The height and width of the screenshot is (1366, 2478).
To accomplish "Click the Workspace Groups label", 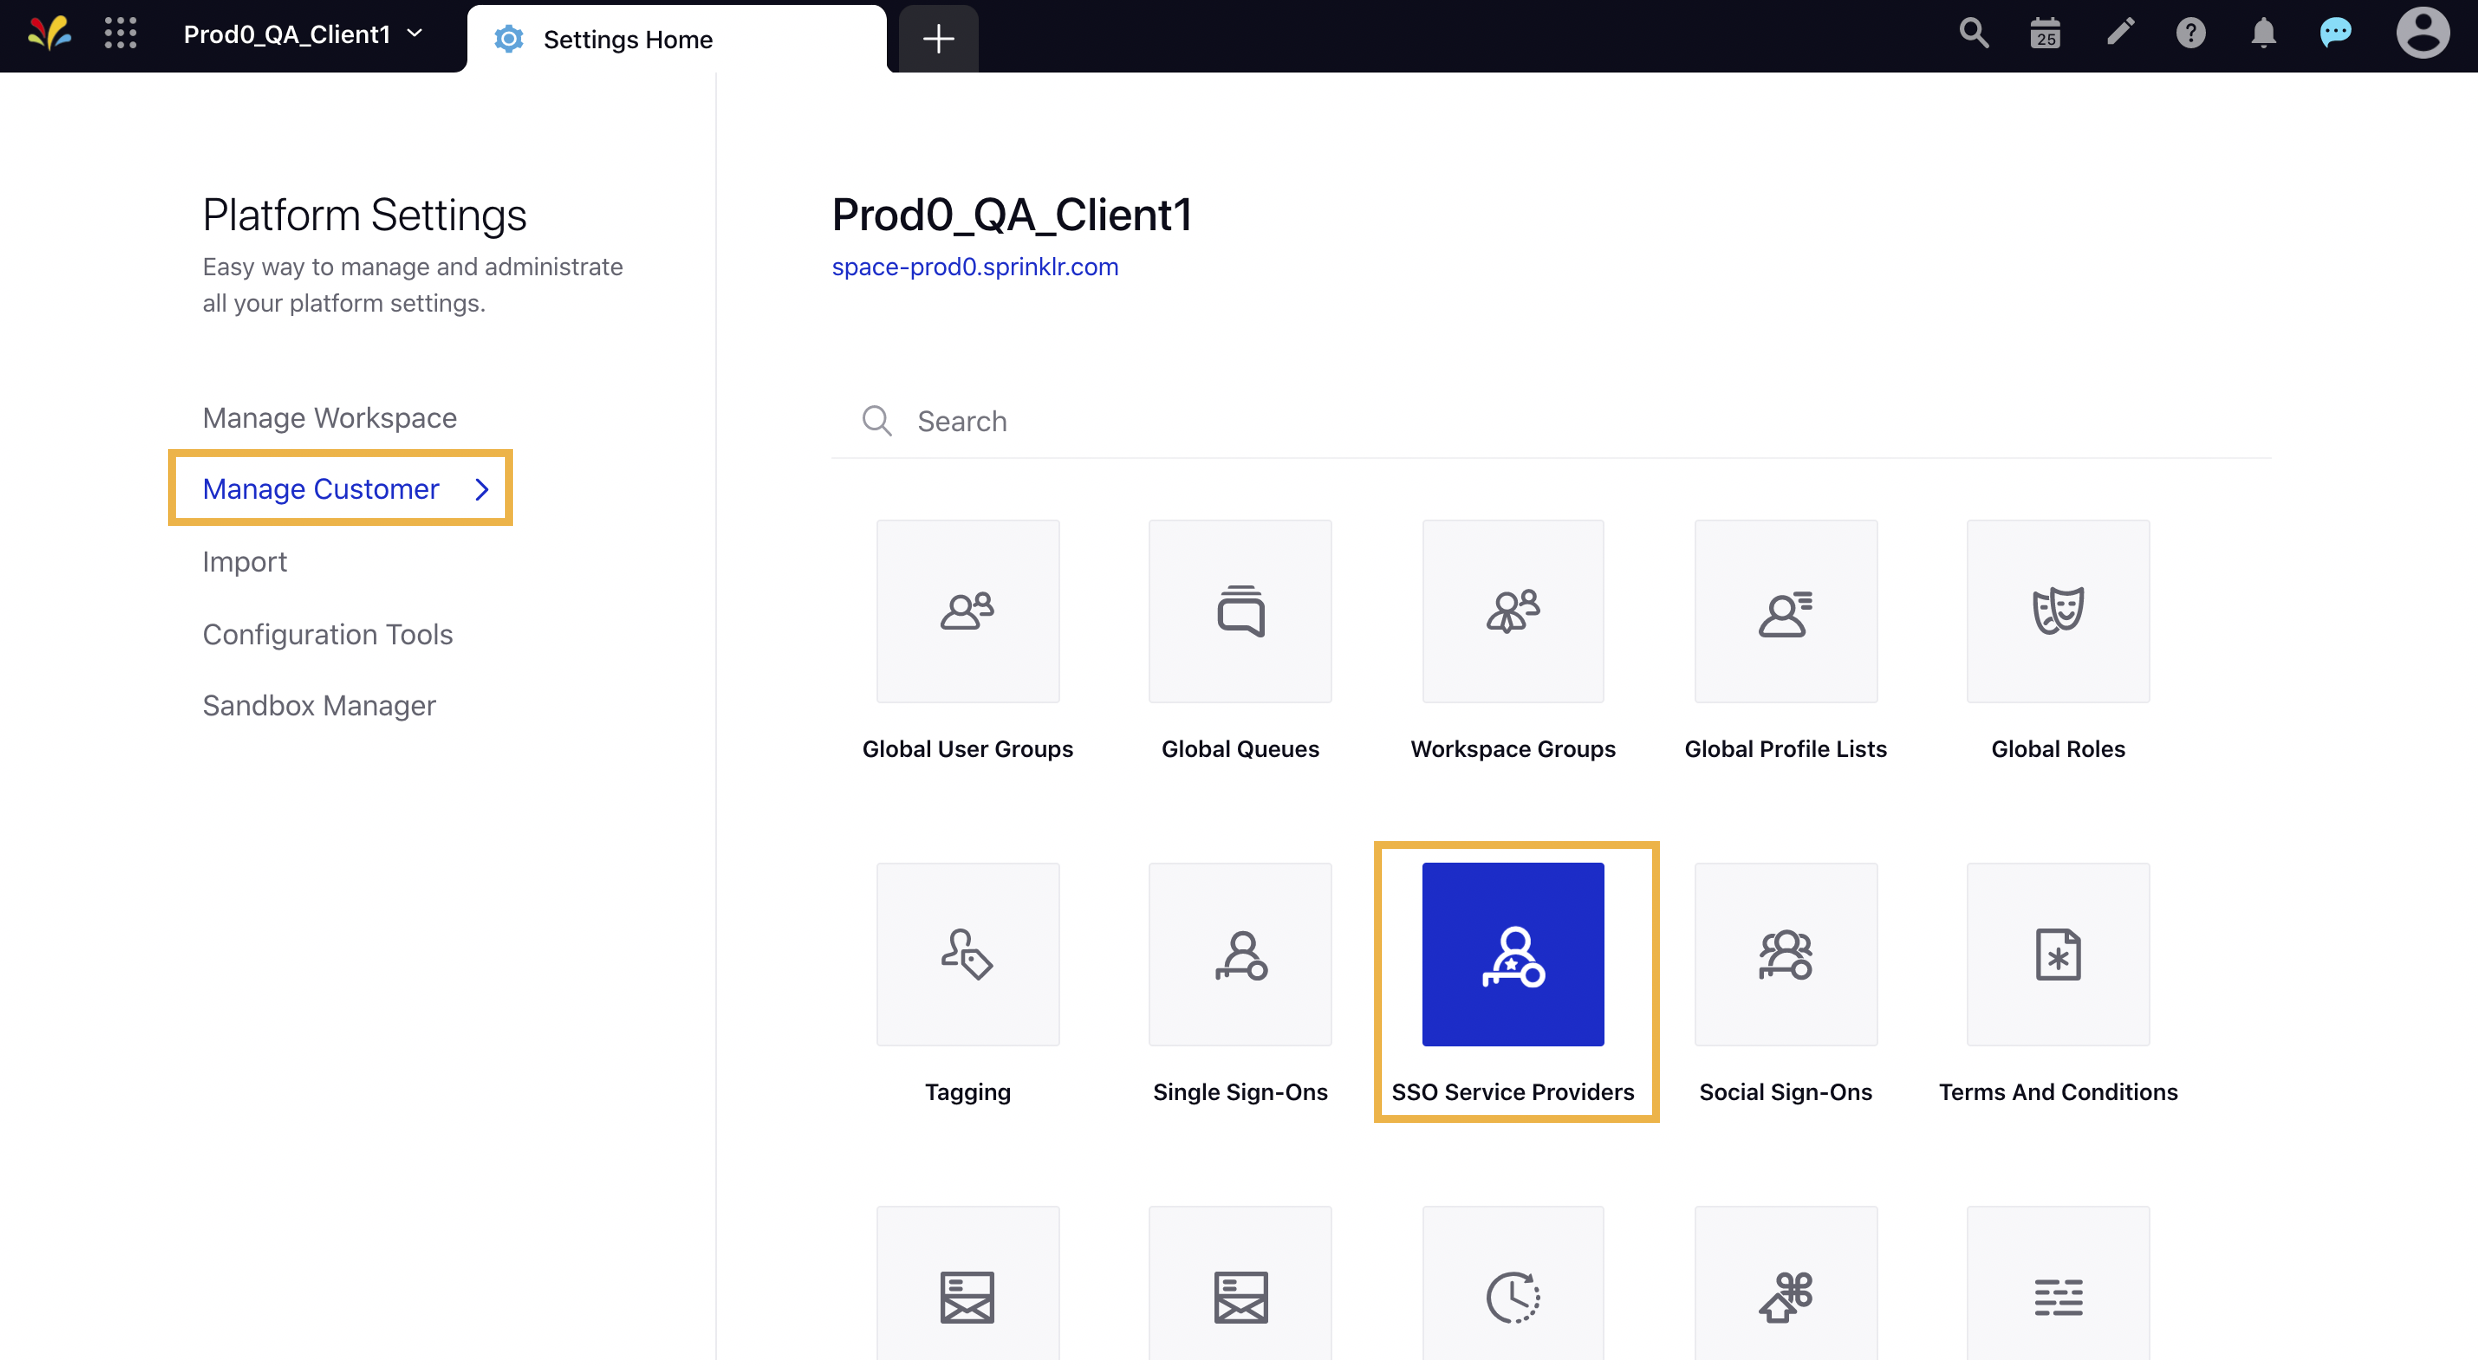I will pyautogui.click(x=1513, y=749).
